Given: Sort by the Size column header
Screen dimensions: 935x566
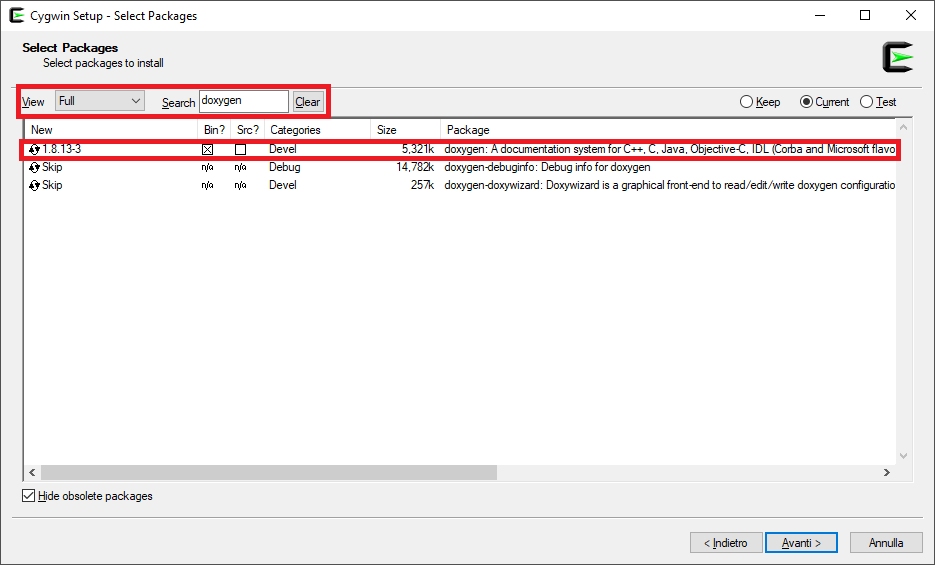Looking at the screenshot, I should coord(405,129).
